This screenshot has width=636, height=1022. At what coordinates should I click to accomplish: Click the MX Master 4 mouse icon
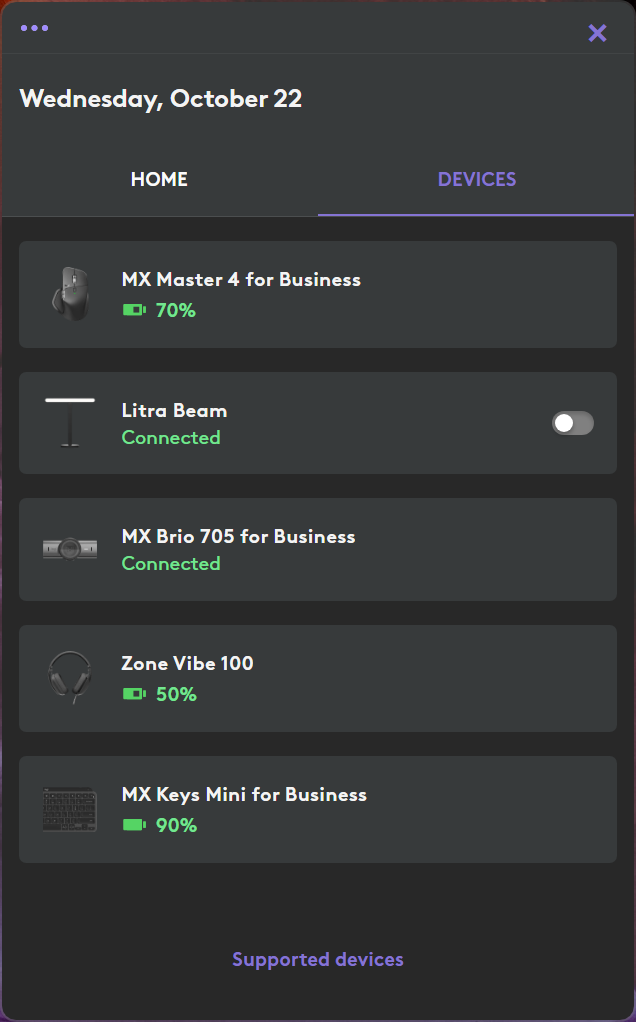coord(70,294)
